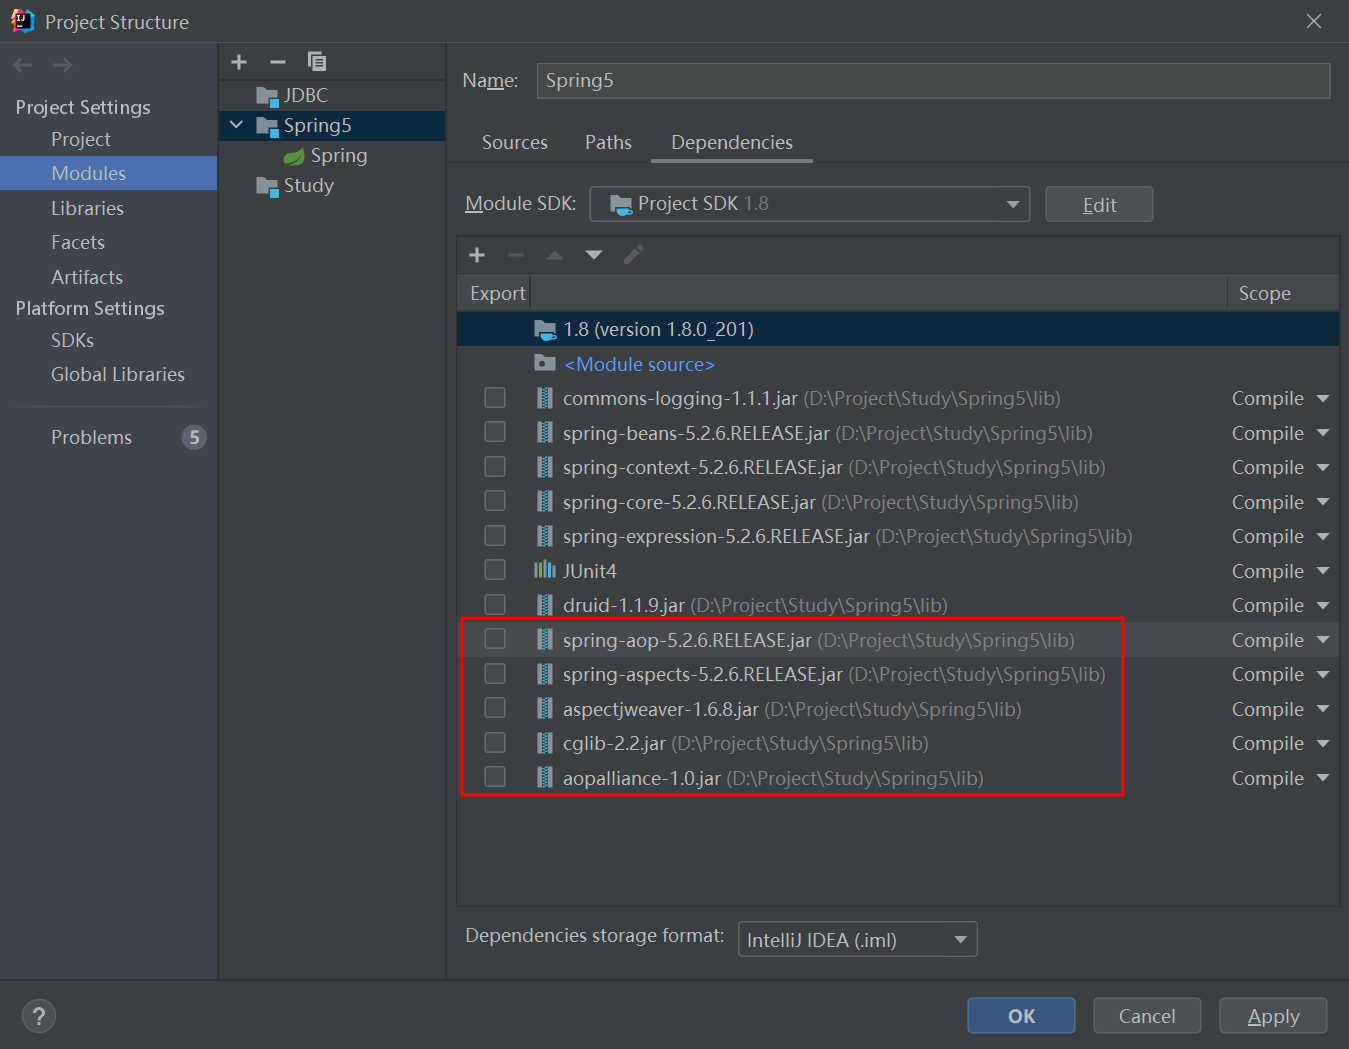Click the jar icon for commons-logging-1.1.1.jar
This screenshot has width=1349, height=1049.
(x=545, y=398)
